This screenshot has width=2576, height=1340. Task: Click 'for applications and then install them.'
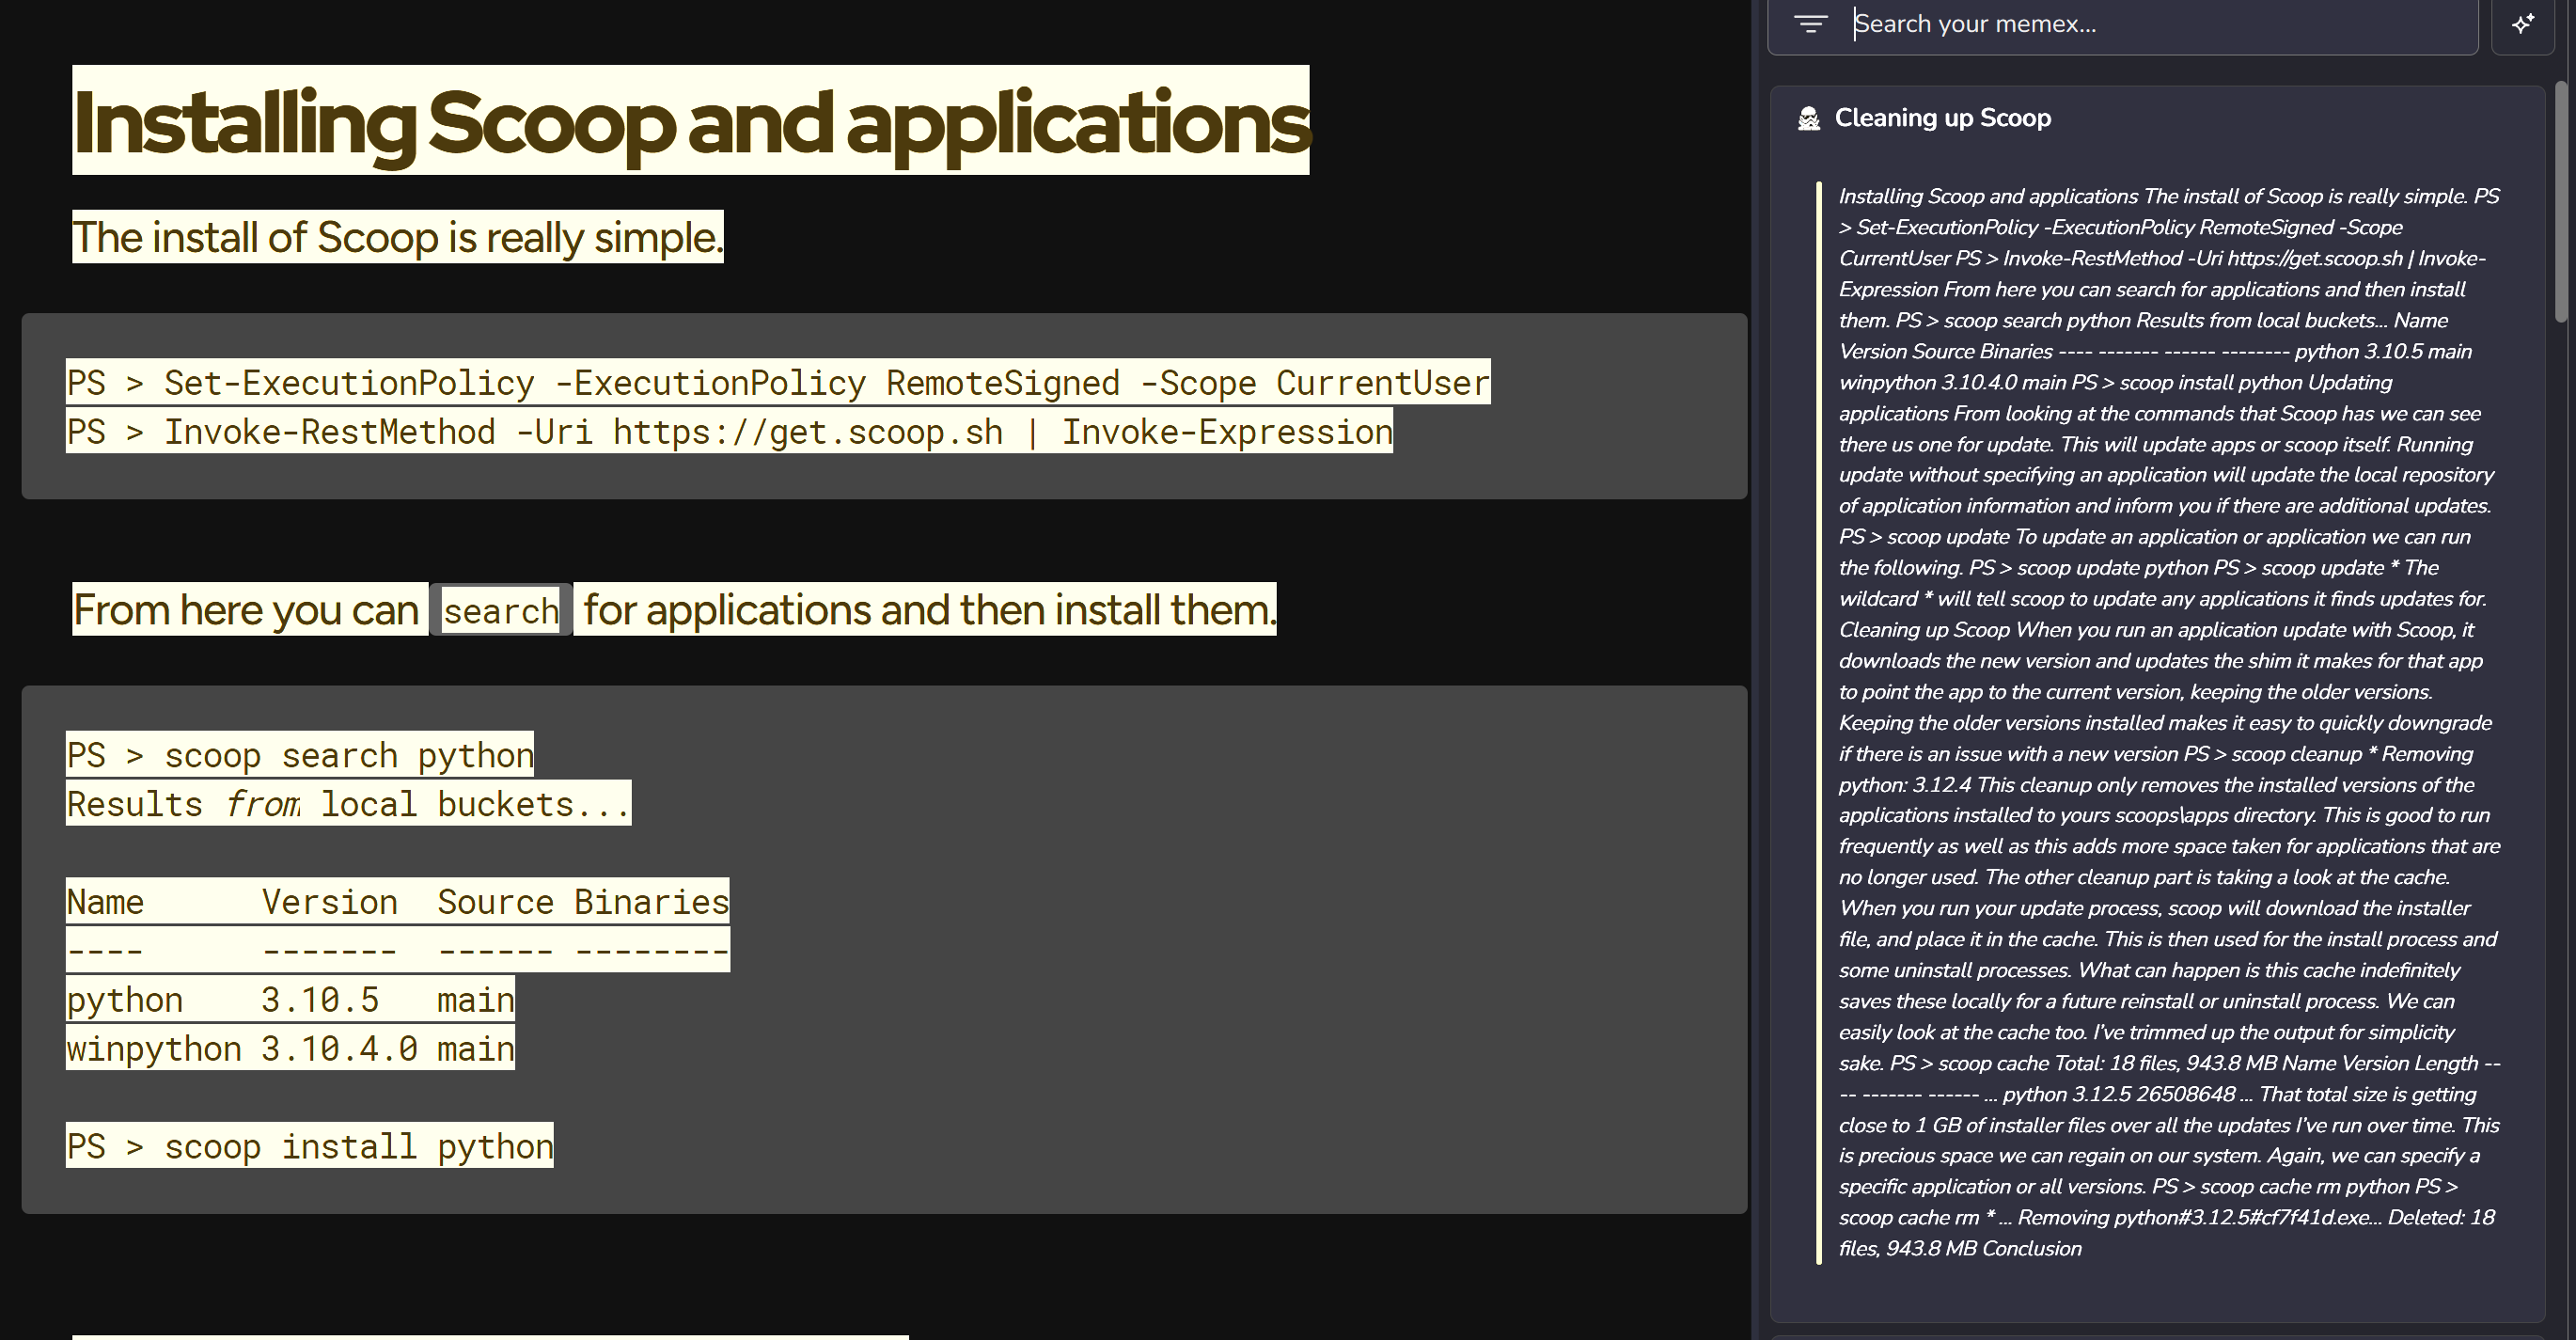tap(929, 609)
